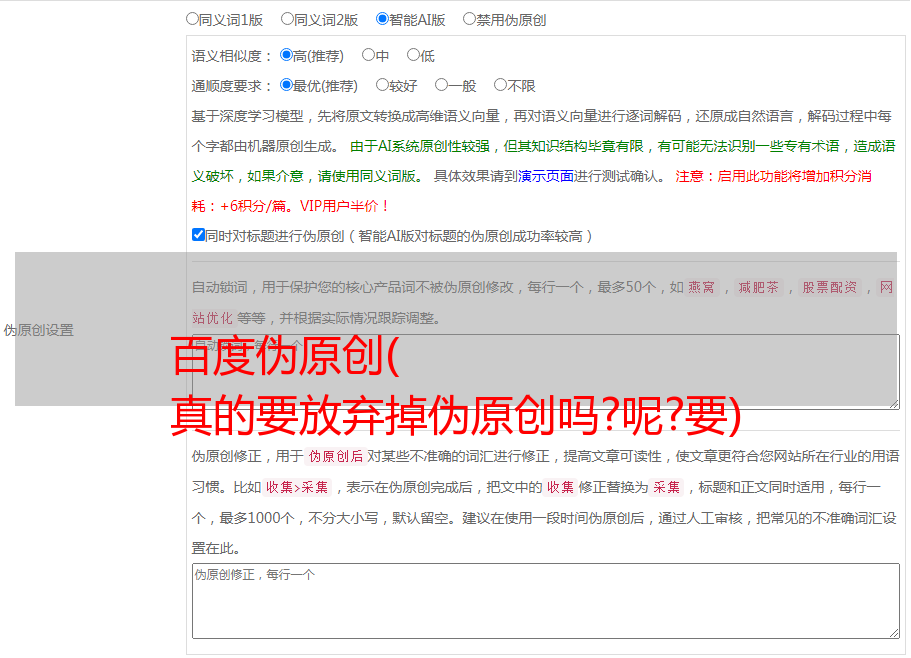Viewport: 911px width, 658px height.
Task: Set 语义相似度 to 中
Action: click(368, 55)
